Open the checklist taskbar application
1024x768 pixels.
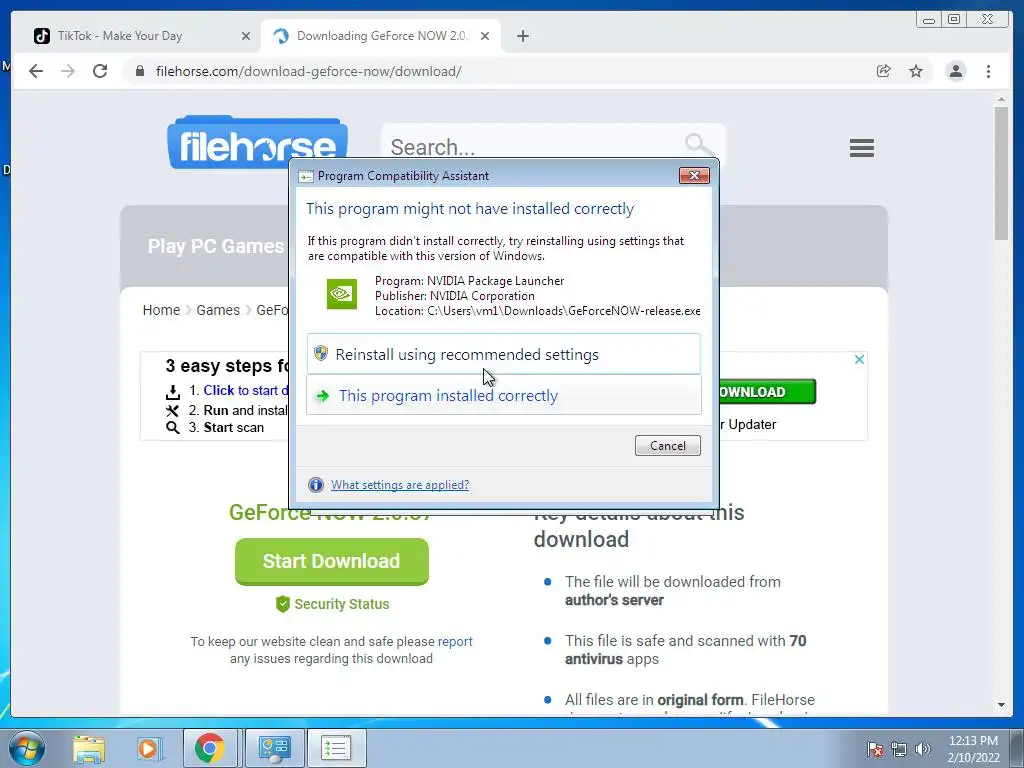(x=336, y=748)
